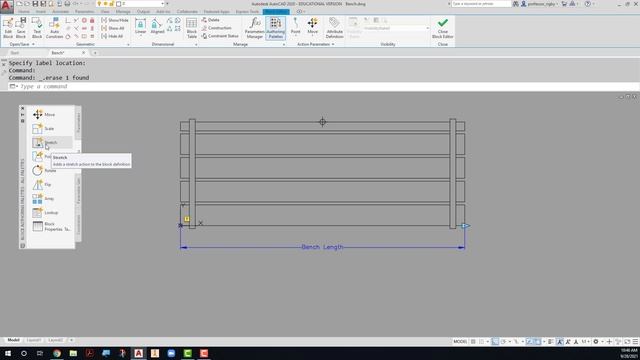Open the Manage ribbon tab
This screenshot has width=640, height=360.
click(123, 12)
